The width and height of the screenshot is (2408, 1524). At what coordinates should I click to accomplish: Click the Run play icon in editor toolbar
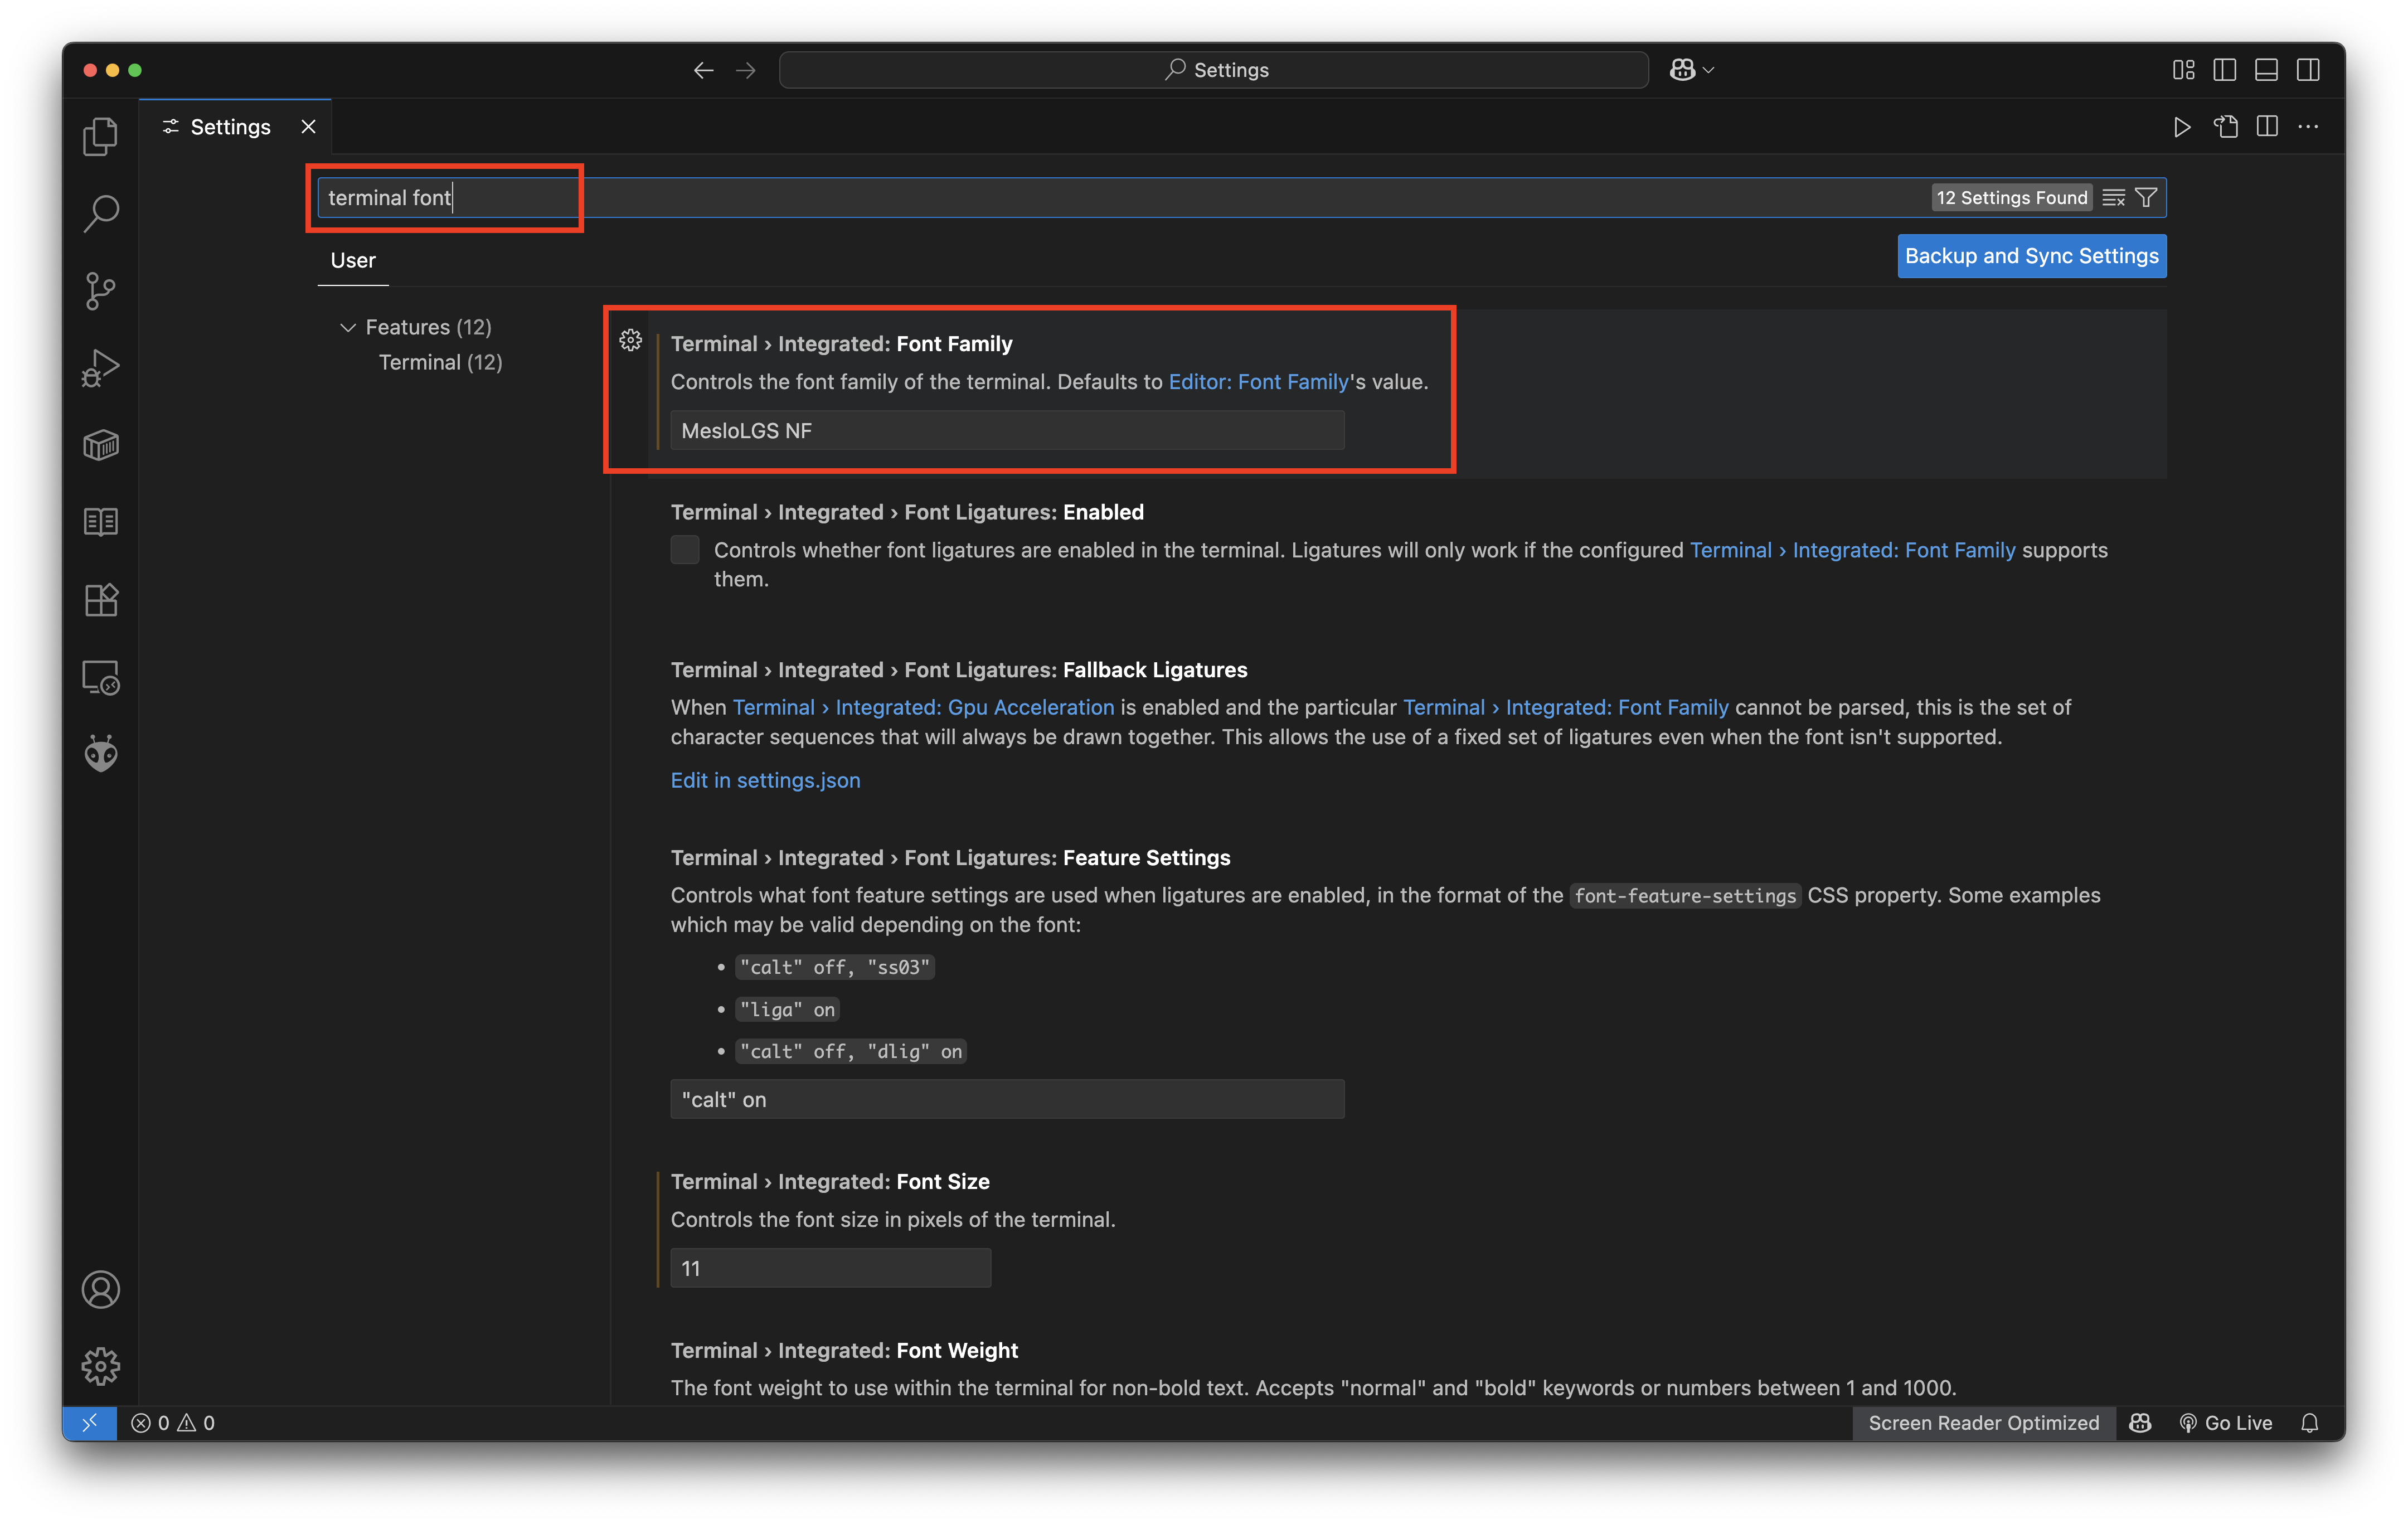[2182, 127]
